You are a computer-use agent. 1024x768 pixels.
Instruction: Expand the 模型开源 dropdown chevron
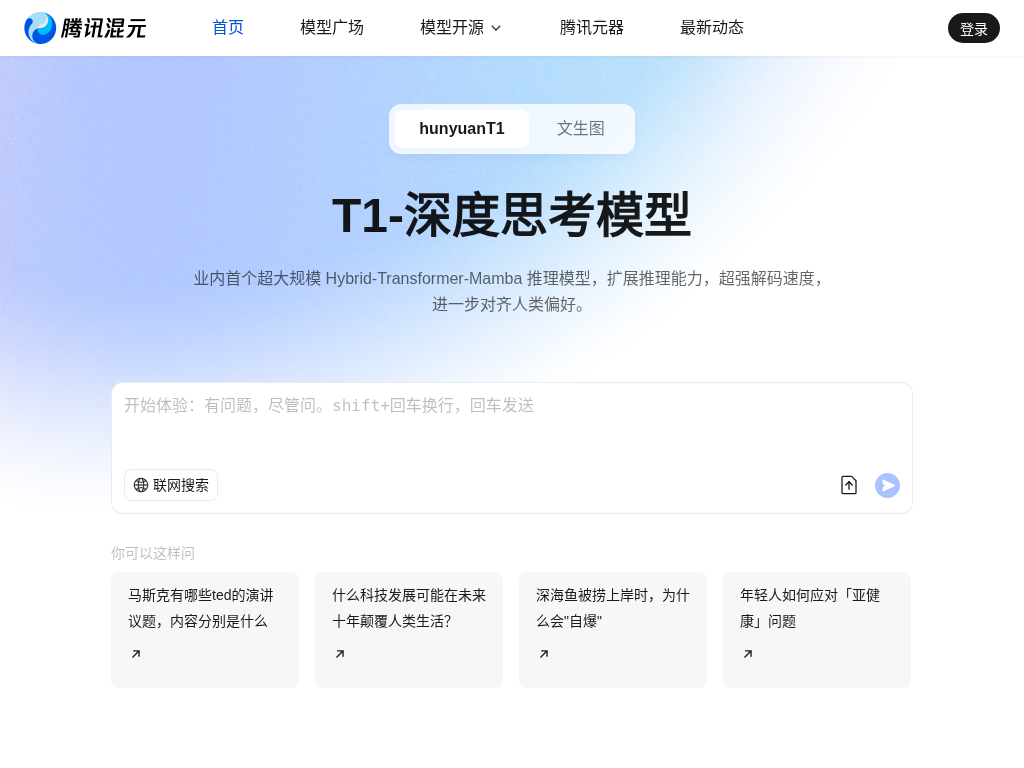[496, 28]
